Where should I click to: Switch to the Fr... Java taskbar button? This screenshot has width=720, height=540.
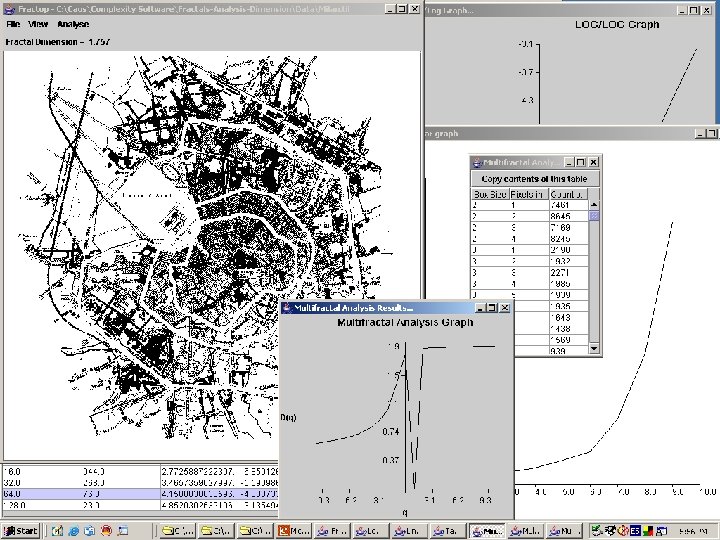[334, 529]
